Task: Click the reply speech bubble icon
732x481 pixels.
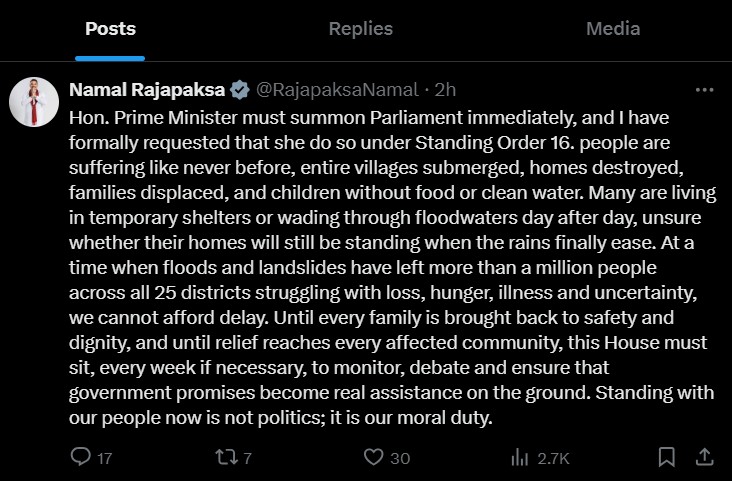Action: tap(81, 457)
